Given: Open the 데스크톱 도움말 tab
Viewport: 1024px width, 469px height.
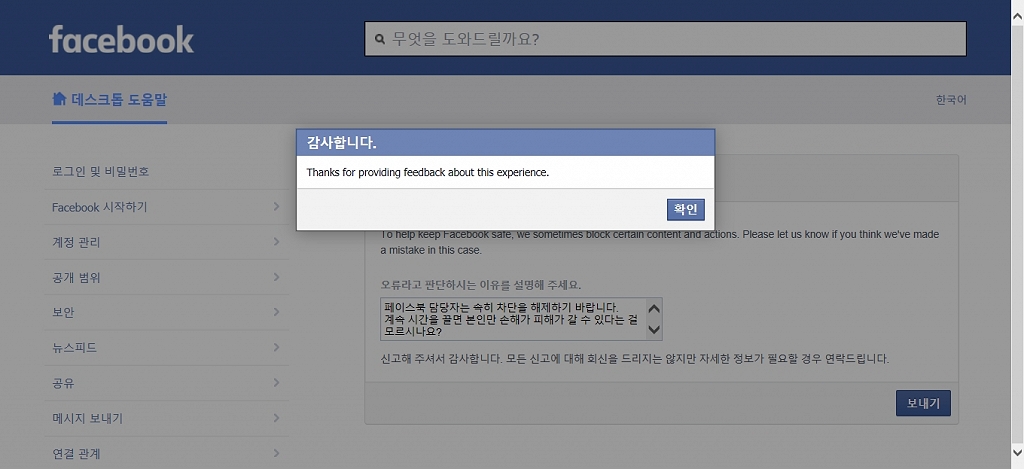Looking at the screenshot, I should click(x=110, y=99).
